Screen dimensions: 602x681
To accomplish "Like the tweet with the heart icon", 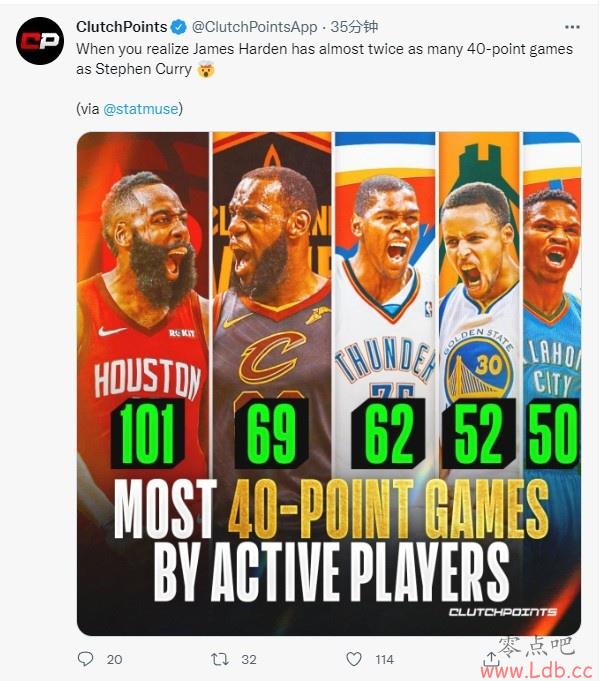I will point(354,659).
